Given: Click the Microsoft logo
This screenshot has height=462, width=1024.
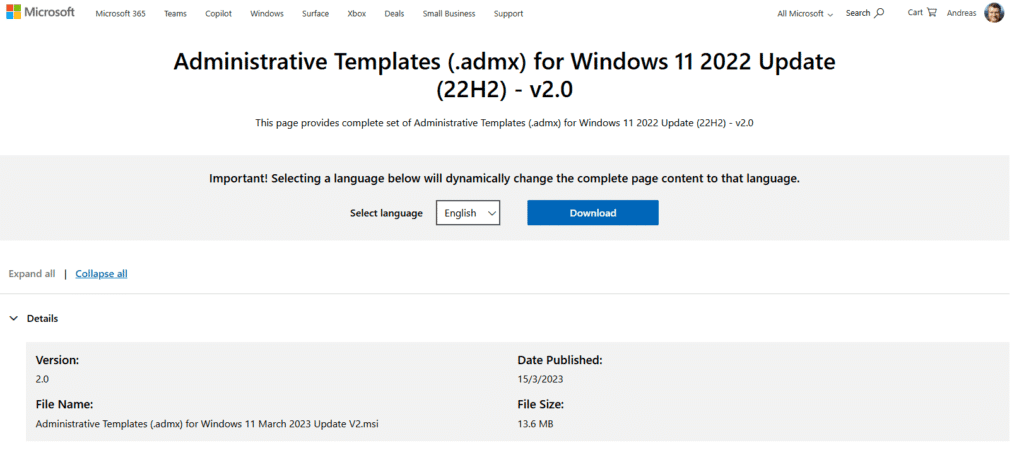Looking at the screenshot, I should point(40,12).
